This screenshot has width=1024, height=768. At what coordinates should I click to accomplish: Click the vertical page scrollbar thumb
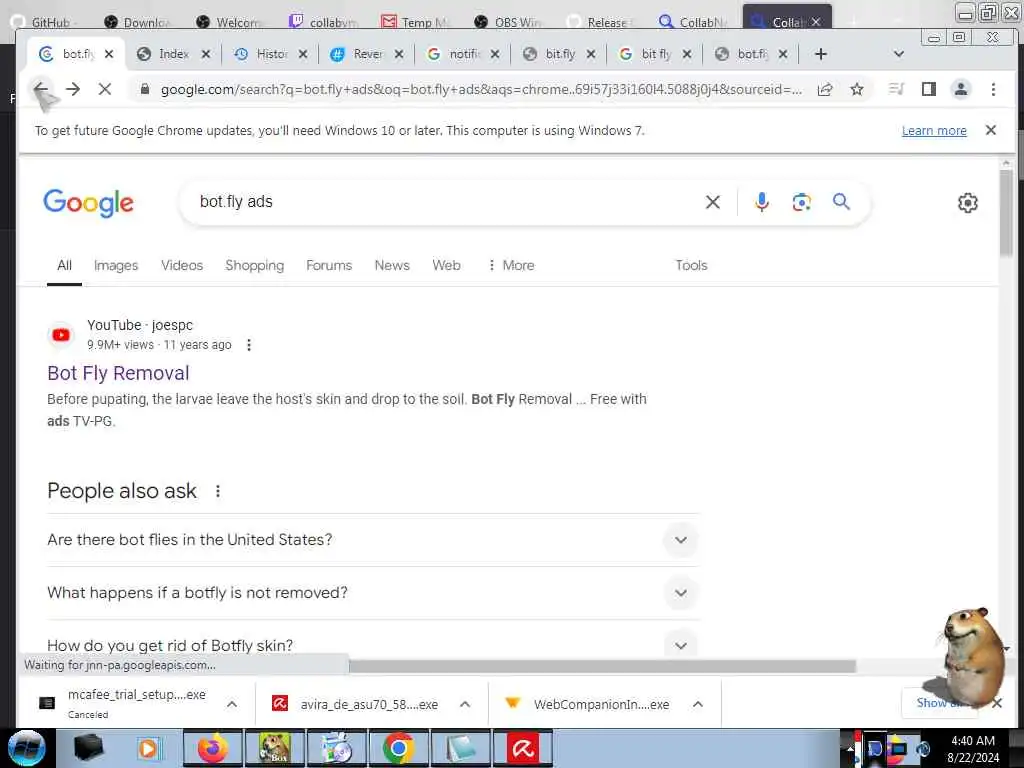point(1006,213)
